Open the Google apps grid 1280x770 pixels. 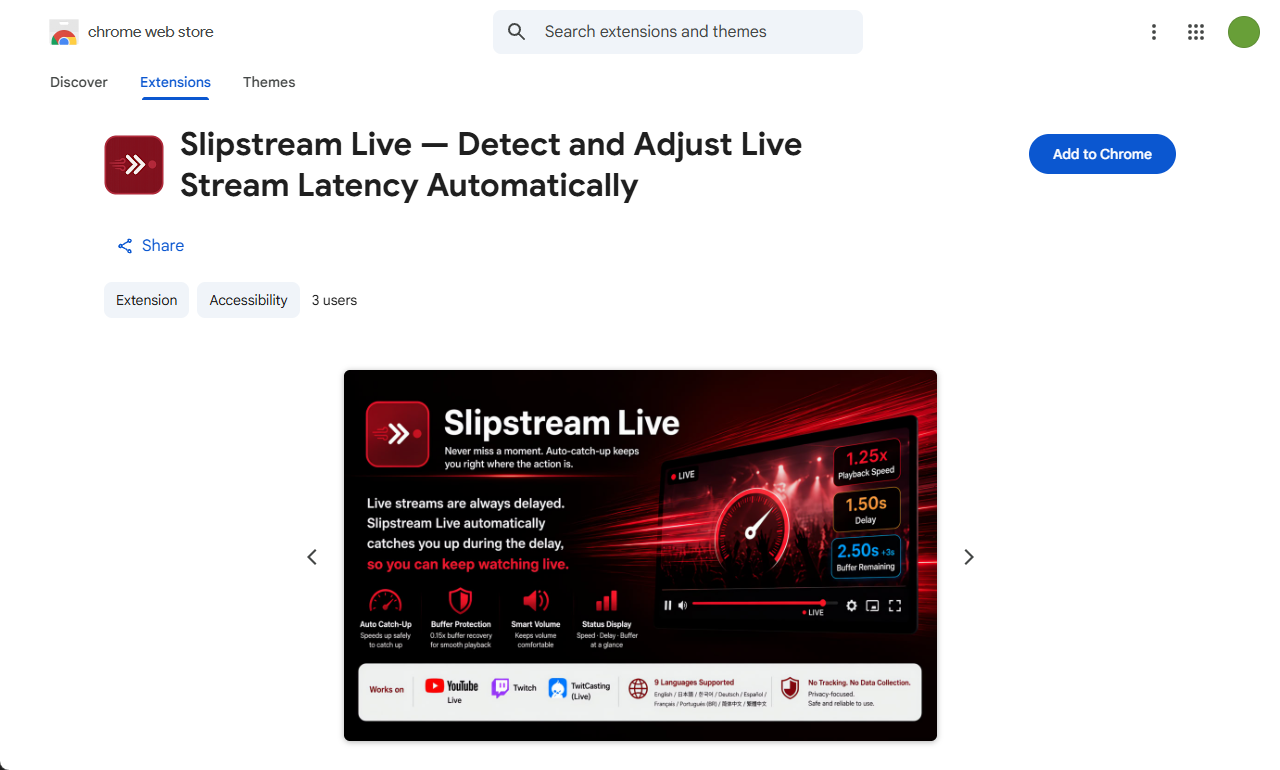(x=1196, y=32)
